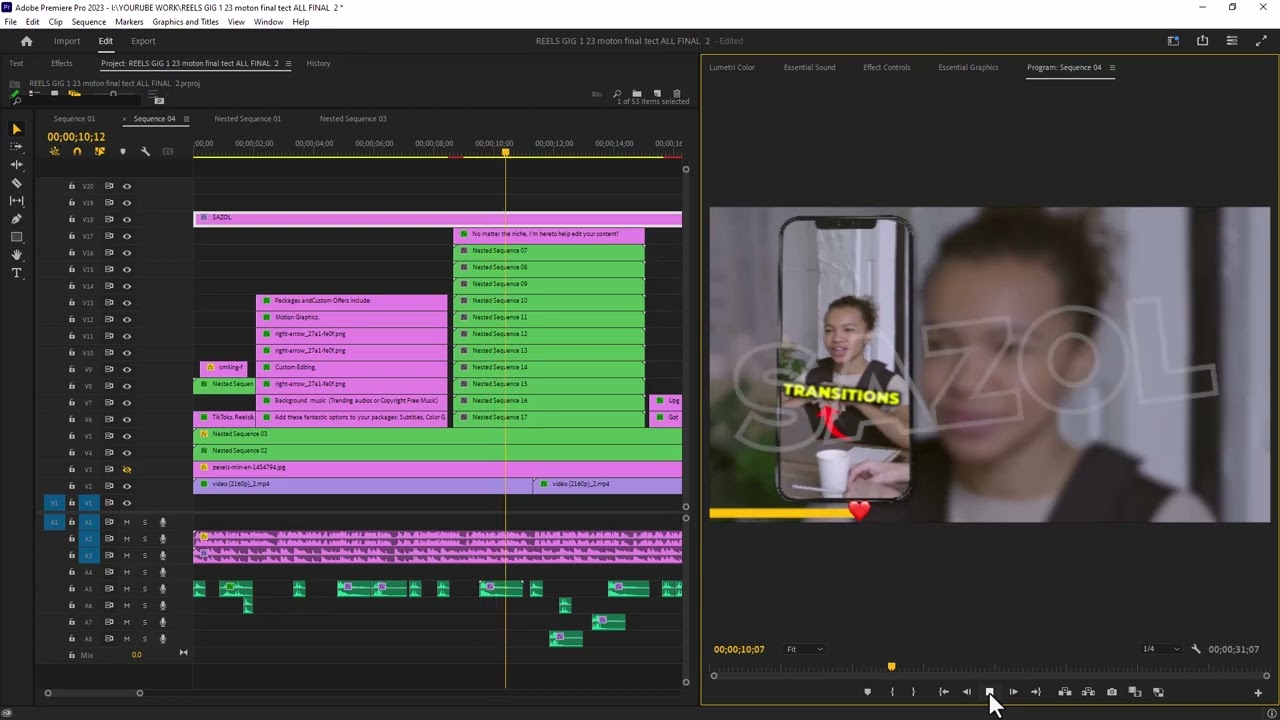This screenshot has height=720, width=1280.
Task: Click the Import workspace button
Action: [67, 41]
